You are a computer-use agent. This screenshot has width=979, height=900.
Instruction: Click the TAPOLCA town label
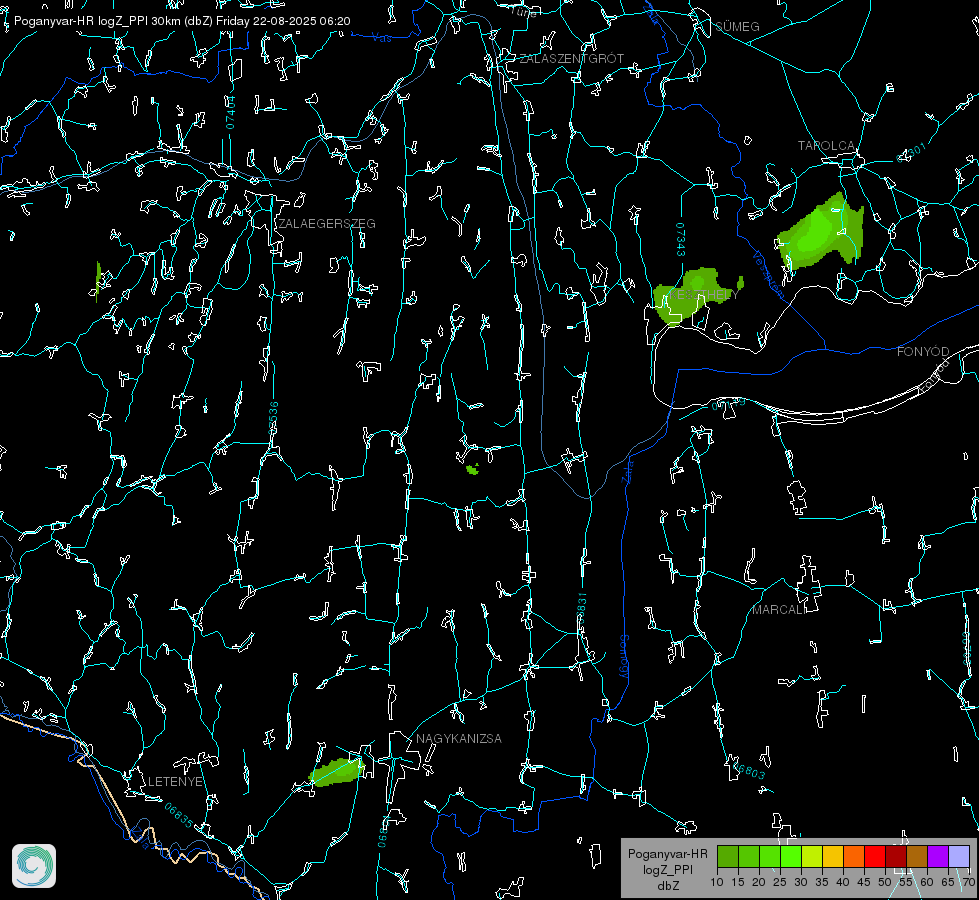pos(826,146)
